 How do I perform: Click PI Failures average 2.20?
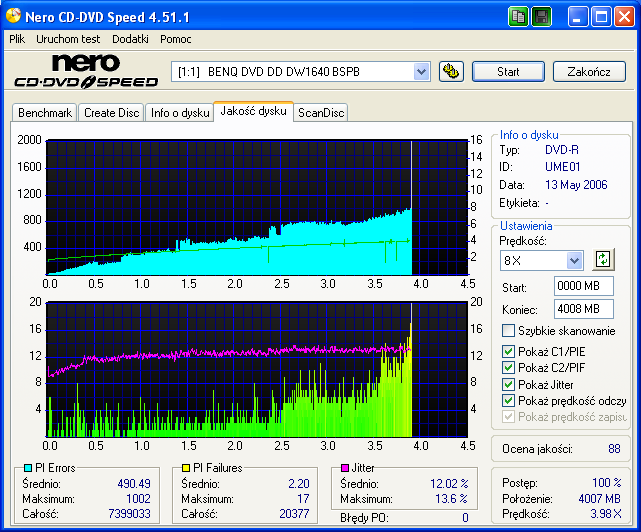pos(298,484)
